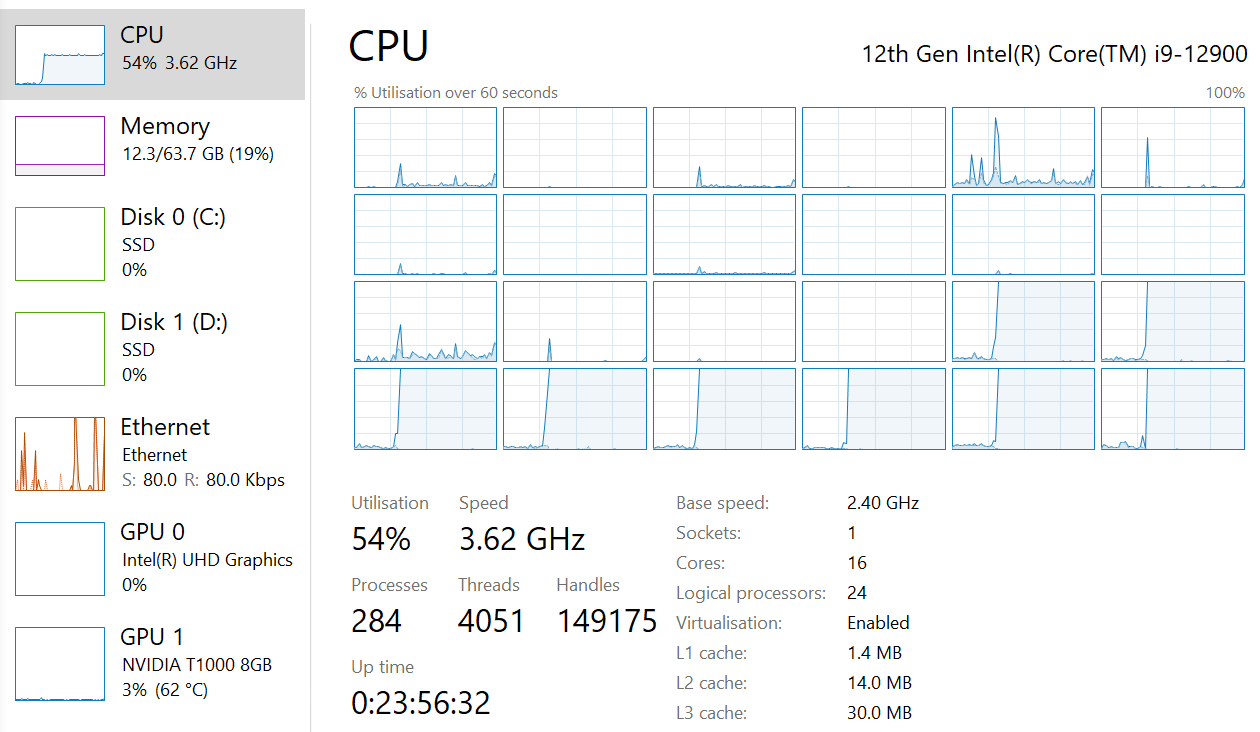The width and height of the screenshot is (1260, 732).
Task: Click the Memory sidebar label
Action: [165, 126]
